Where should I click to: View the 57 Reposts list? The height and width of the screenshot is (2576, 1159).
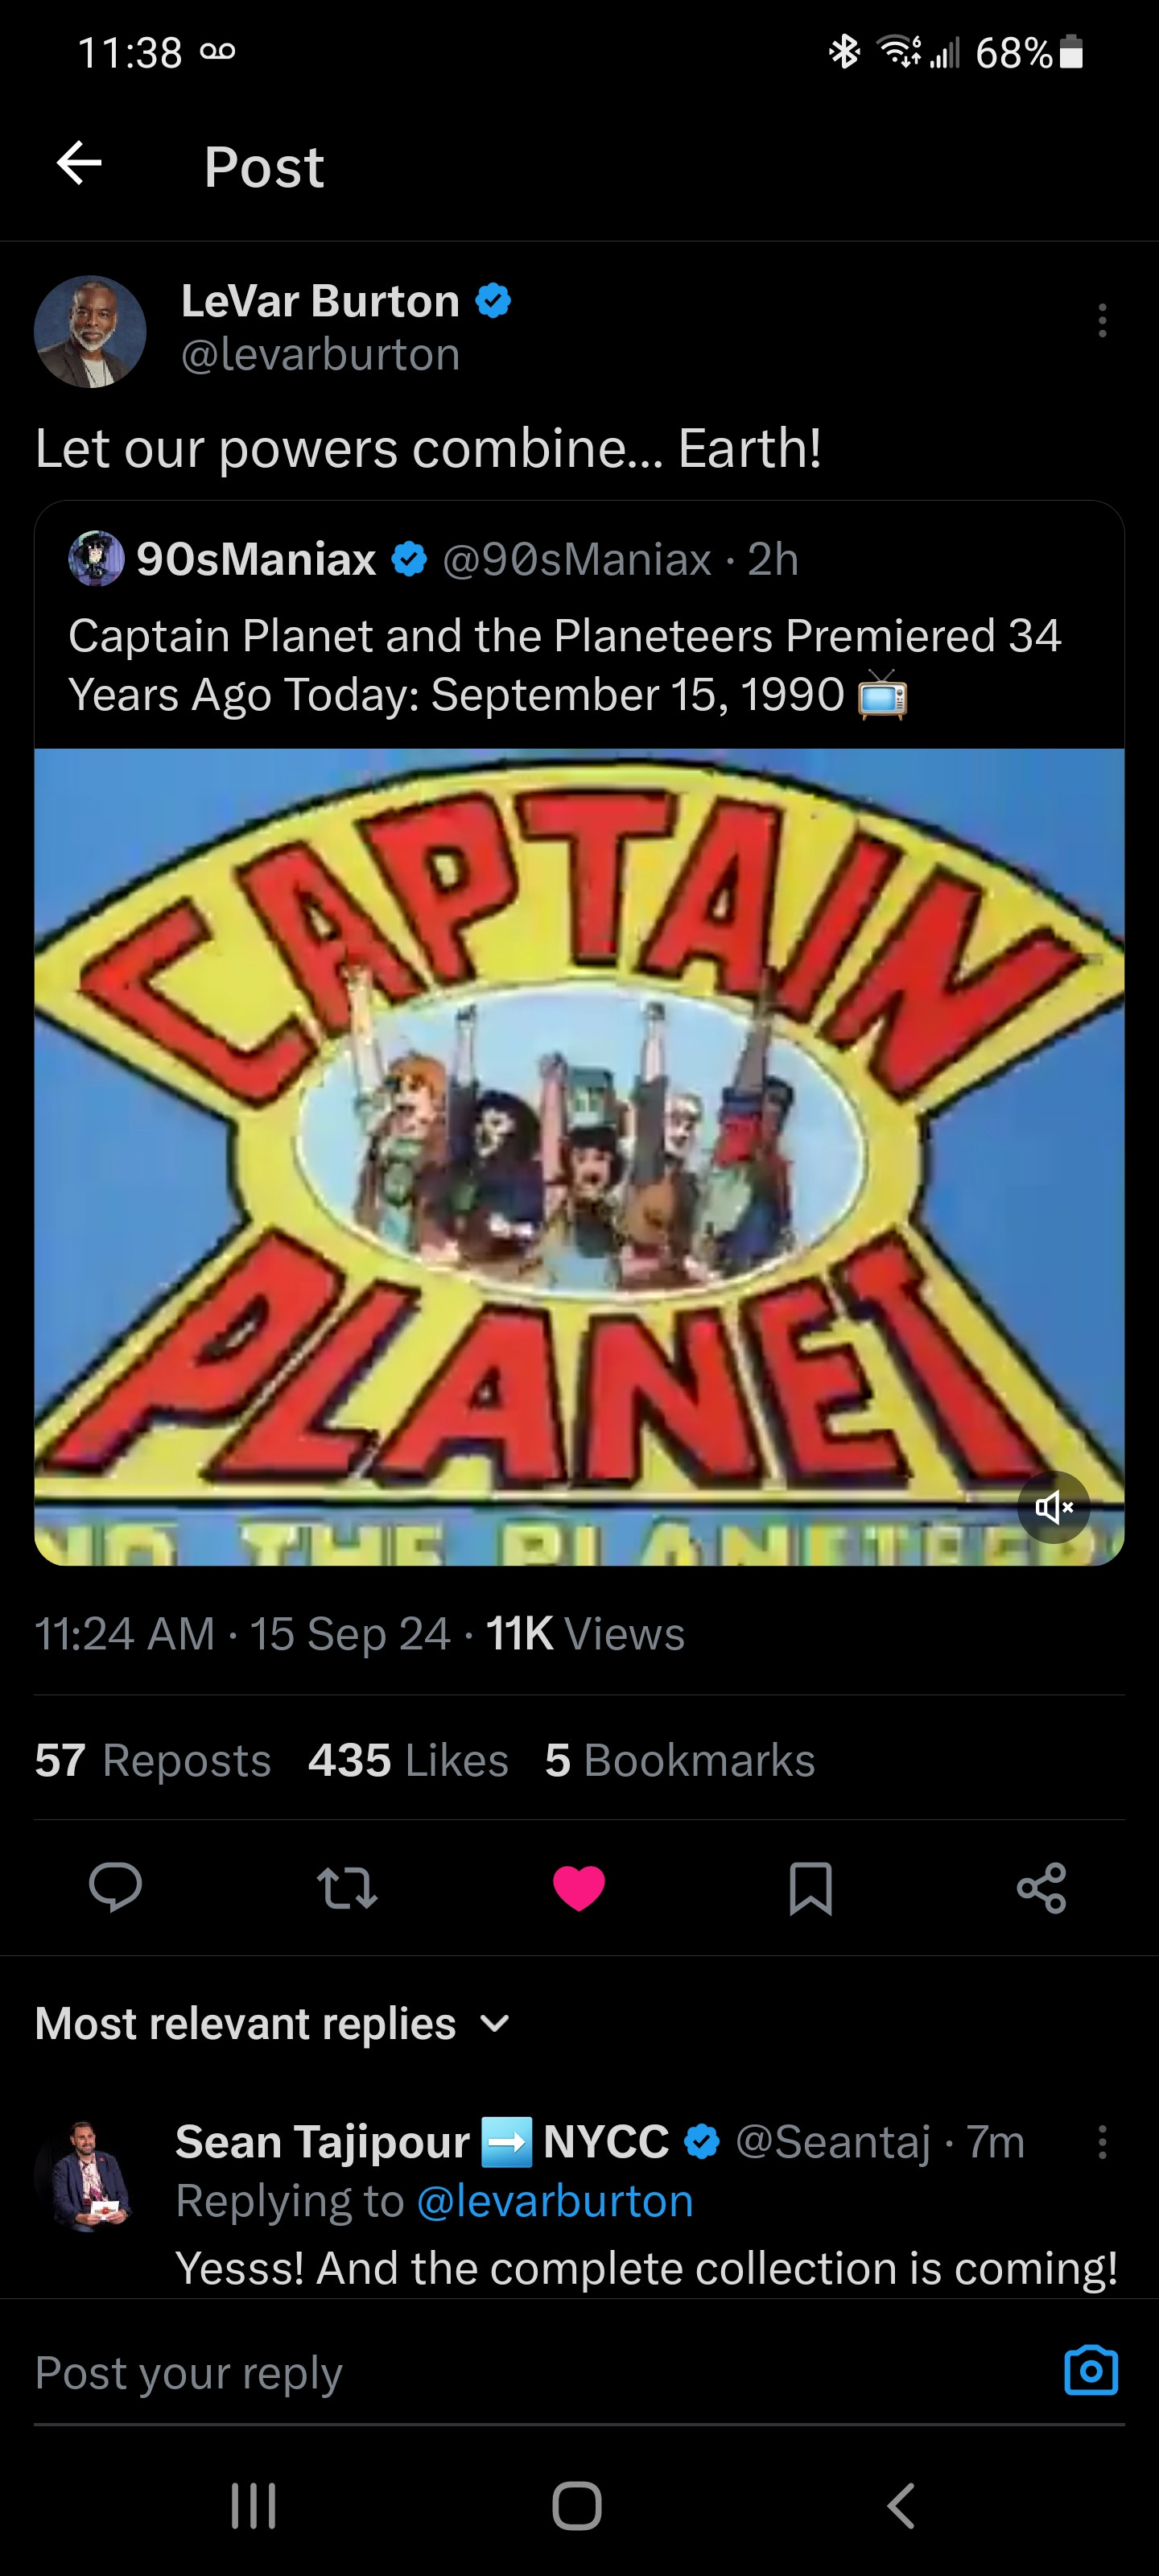point(153,1760)
